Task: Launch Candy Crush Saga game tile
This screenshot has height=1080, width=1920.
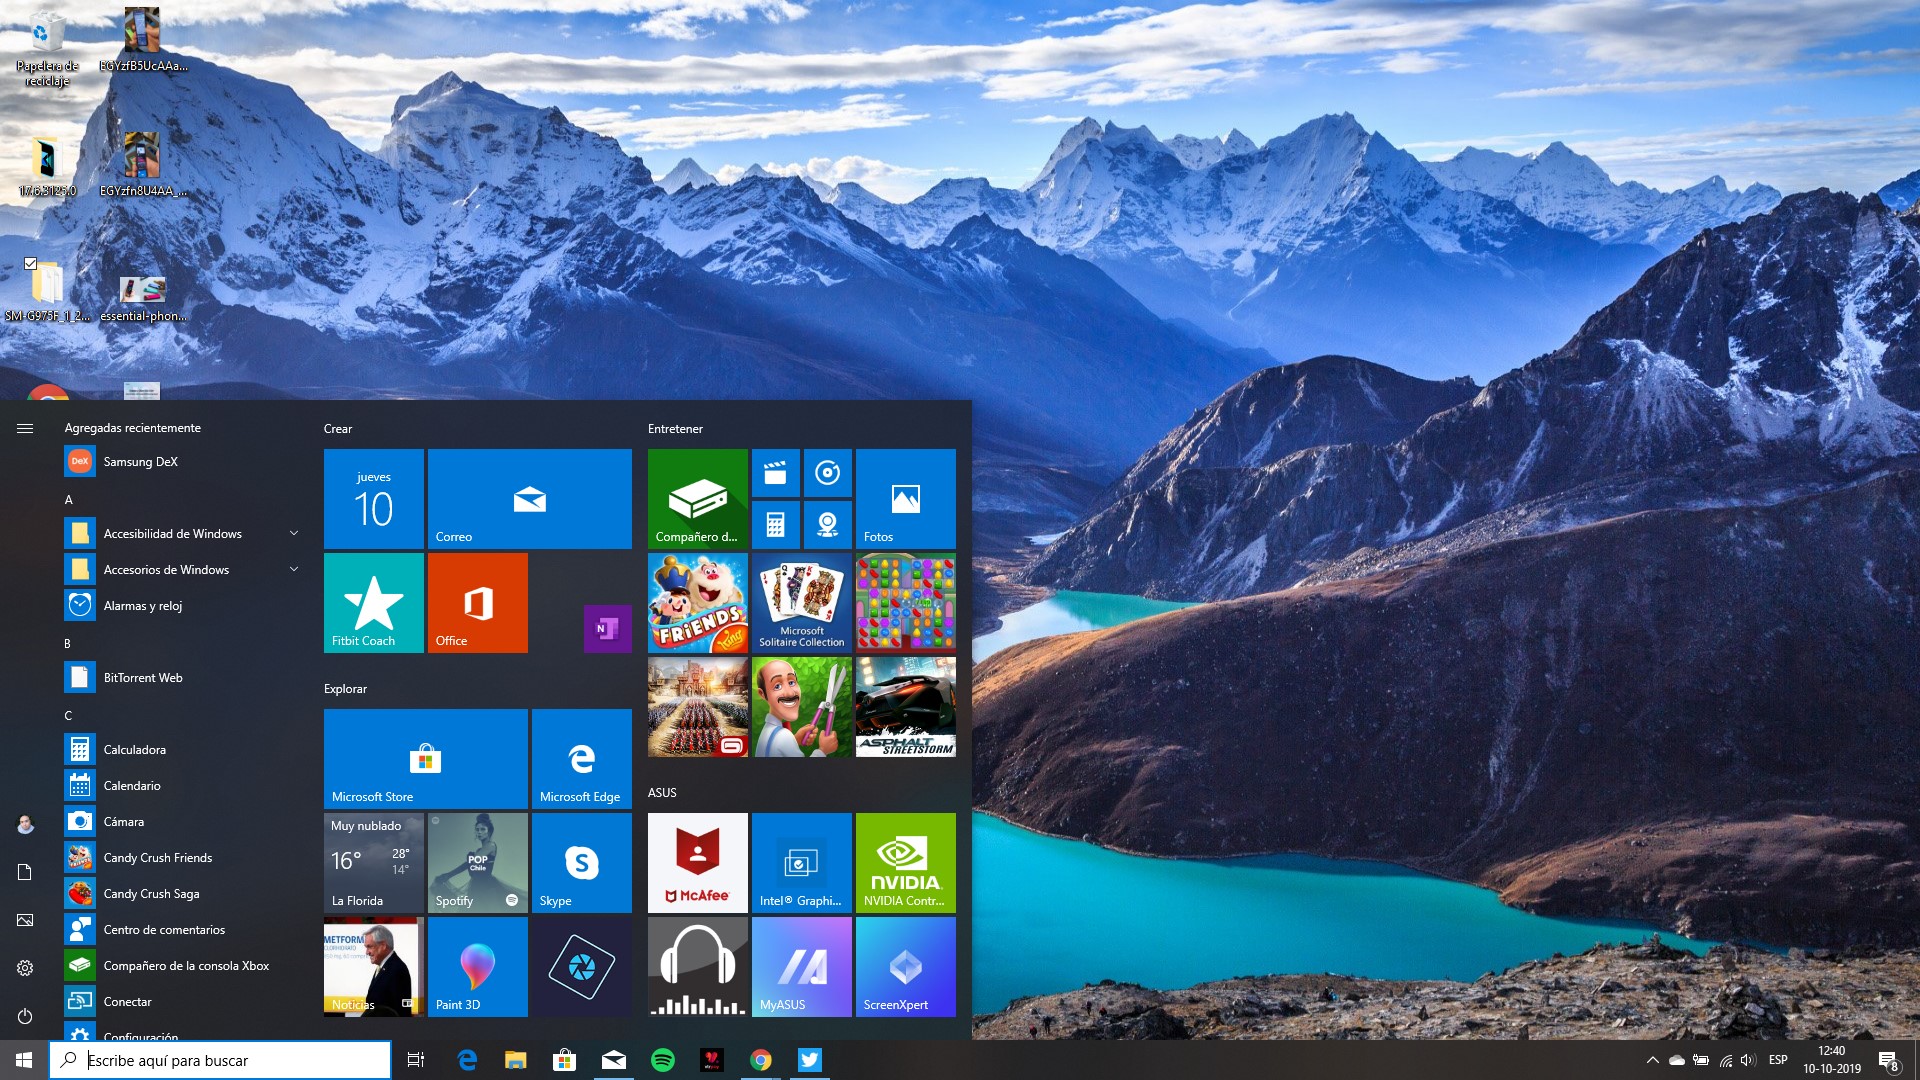Action: coord(906,603)
